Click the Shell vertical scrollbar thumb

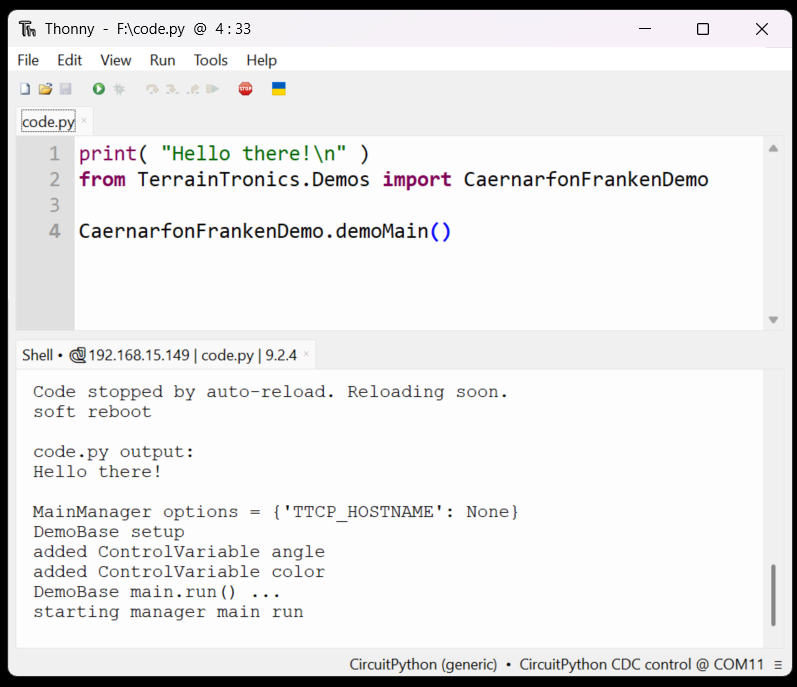coord(772,594)
